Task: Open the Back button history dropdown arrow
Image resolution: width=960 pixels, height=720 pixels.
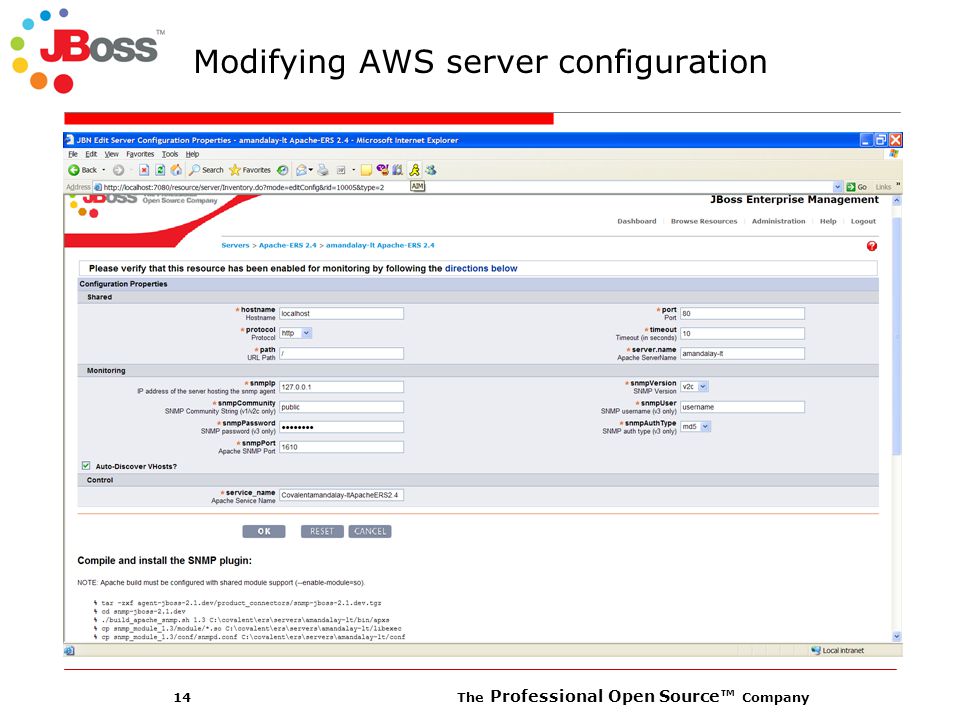Action: (x=103, y=170)
